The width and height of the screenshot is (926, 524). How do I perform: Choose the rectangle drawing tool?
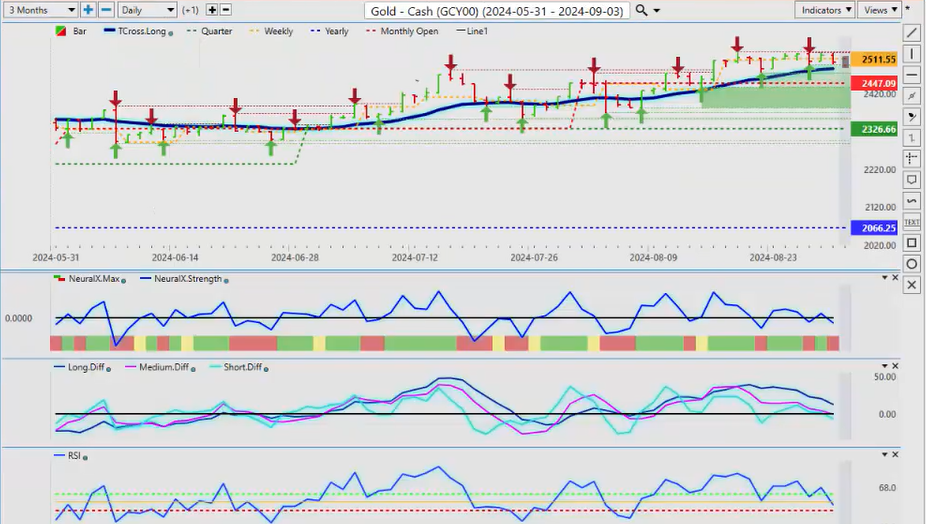(911, 243)
